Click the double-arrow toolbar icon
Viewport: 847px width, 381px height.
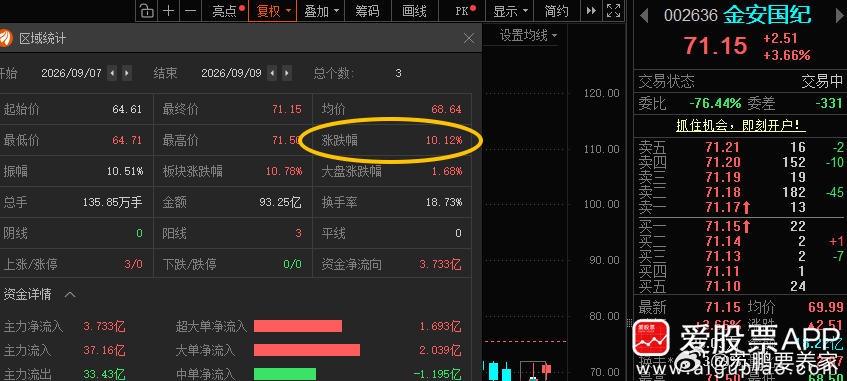pyautogui.click(x=591, y=11)
